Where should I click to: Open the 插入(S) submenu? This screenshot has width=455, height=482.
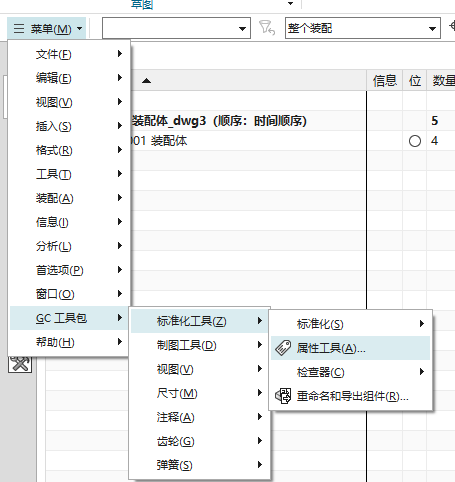(69, 126)
